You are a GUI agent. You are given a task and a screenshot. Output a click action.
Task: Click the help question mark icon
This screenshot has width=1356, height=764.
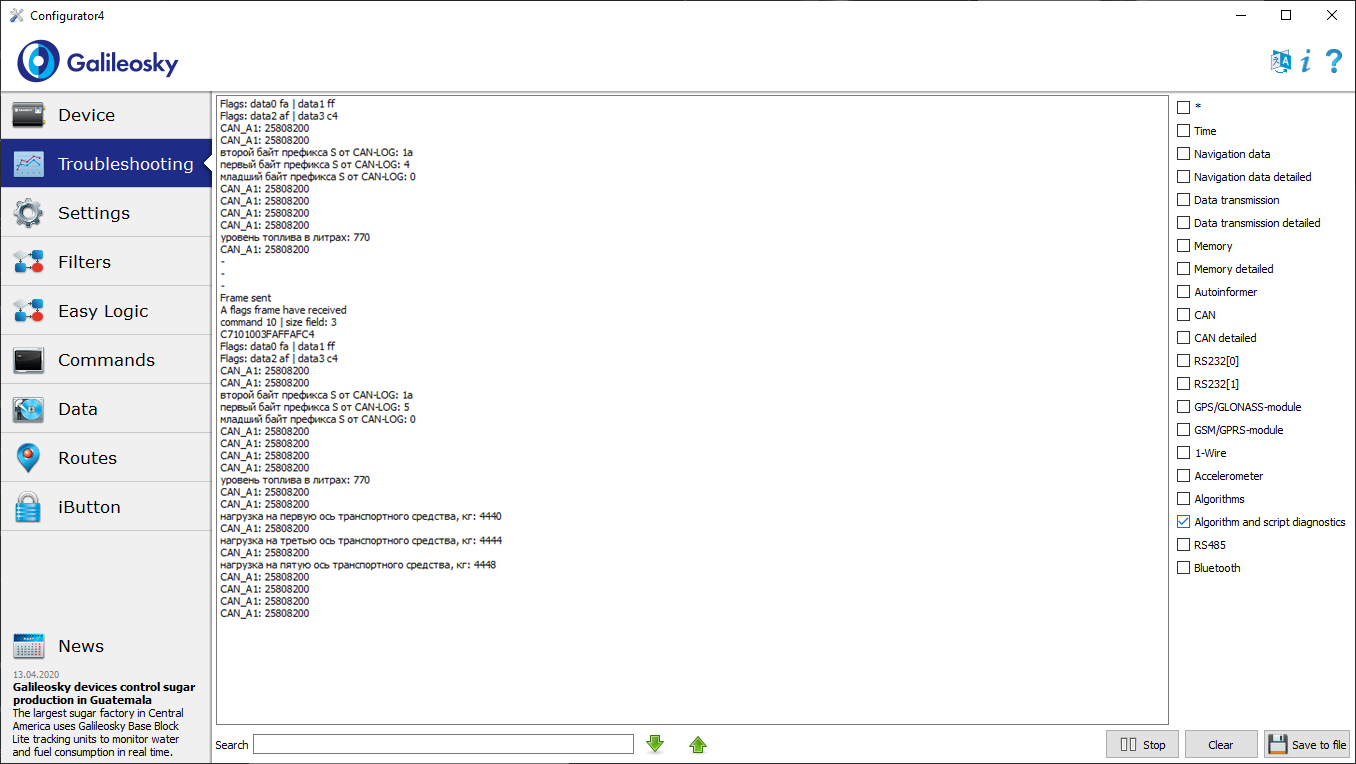pyautogui.click(x=1334, y=62)
